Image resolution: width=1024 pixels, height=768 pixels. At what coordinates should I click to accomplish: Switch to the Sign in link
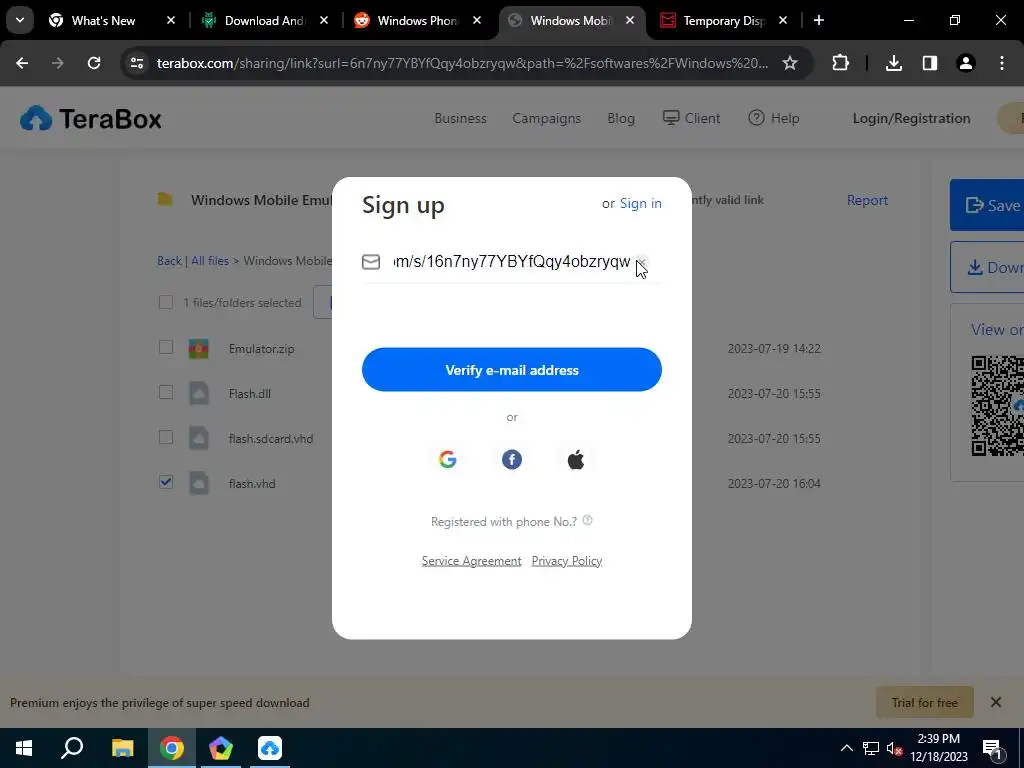[x=640, y=203]
